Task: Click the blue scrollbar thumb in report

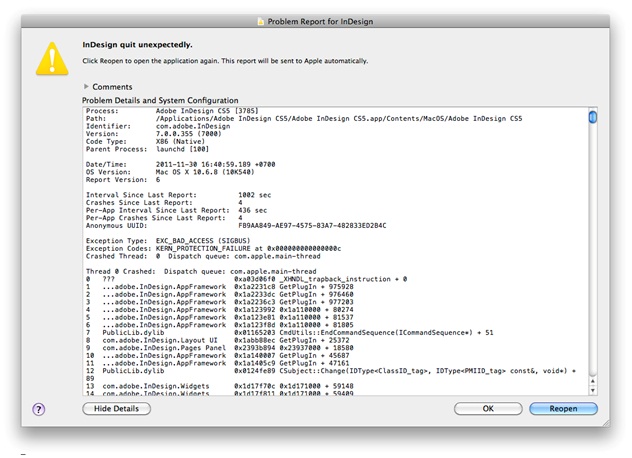Action: pos(593,117)
